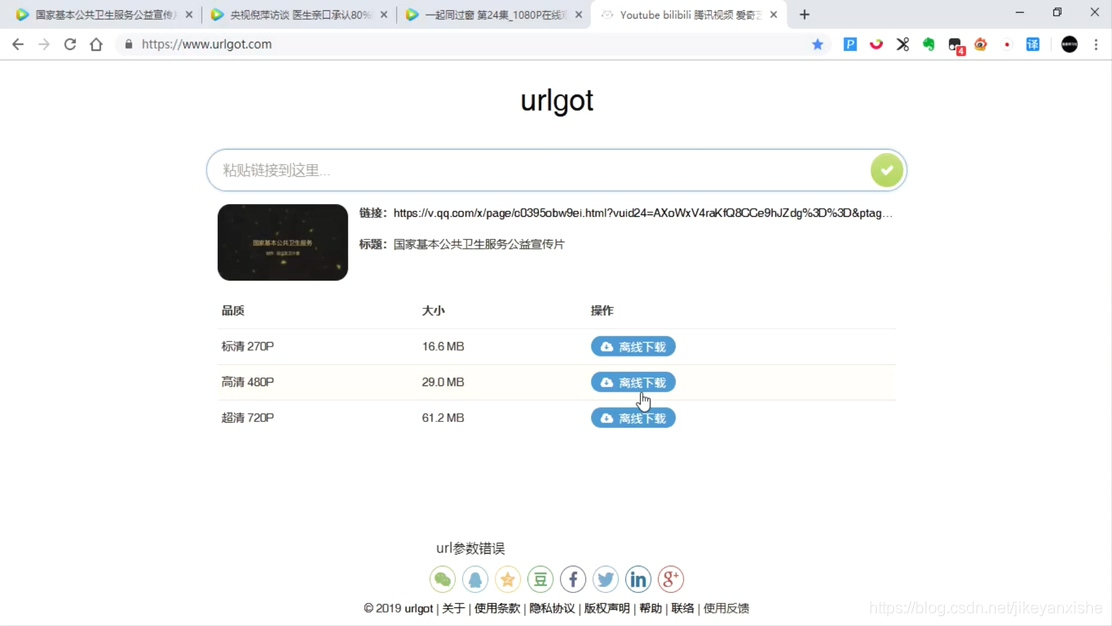This screenshot has width=1112, height=626.
Task: Click the red dot record extension
Action: 1007,44
